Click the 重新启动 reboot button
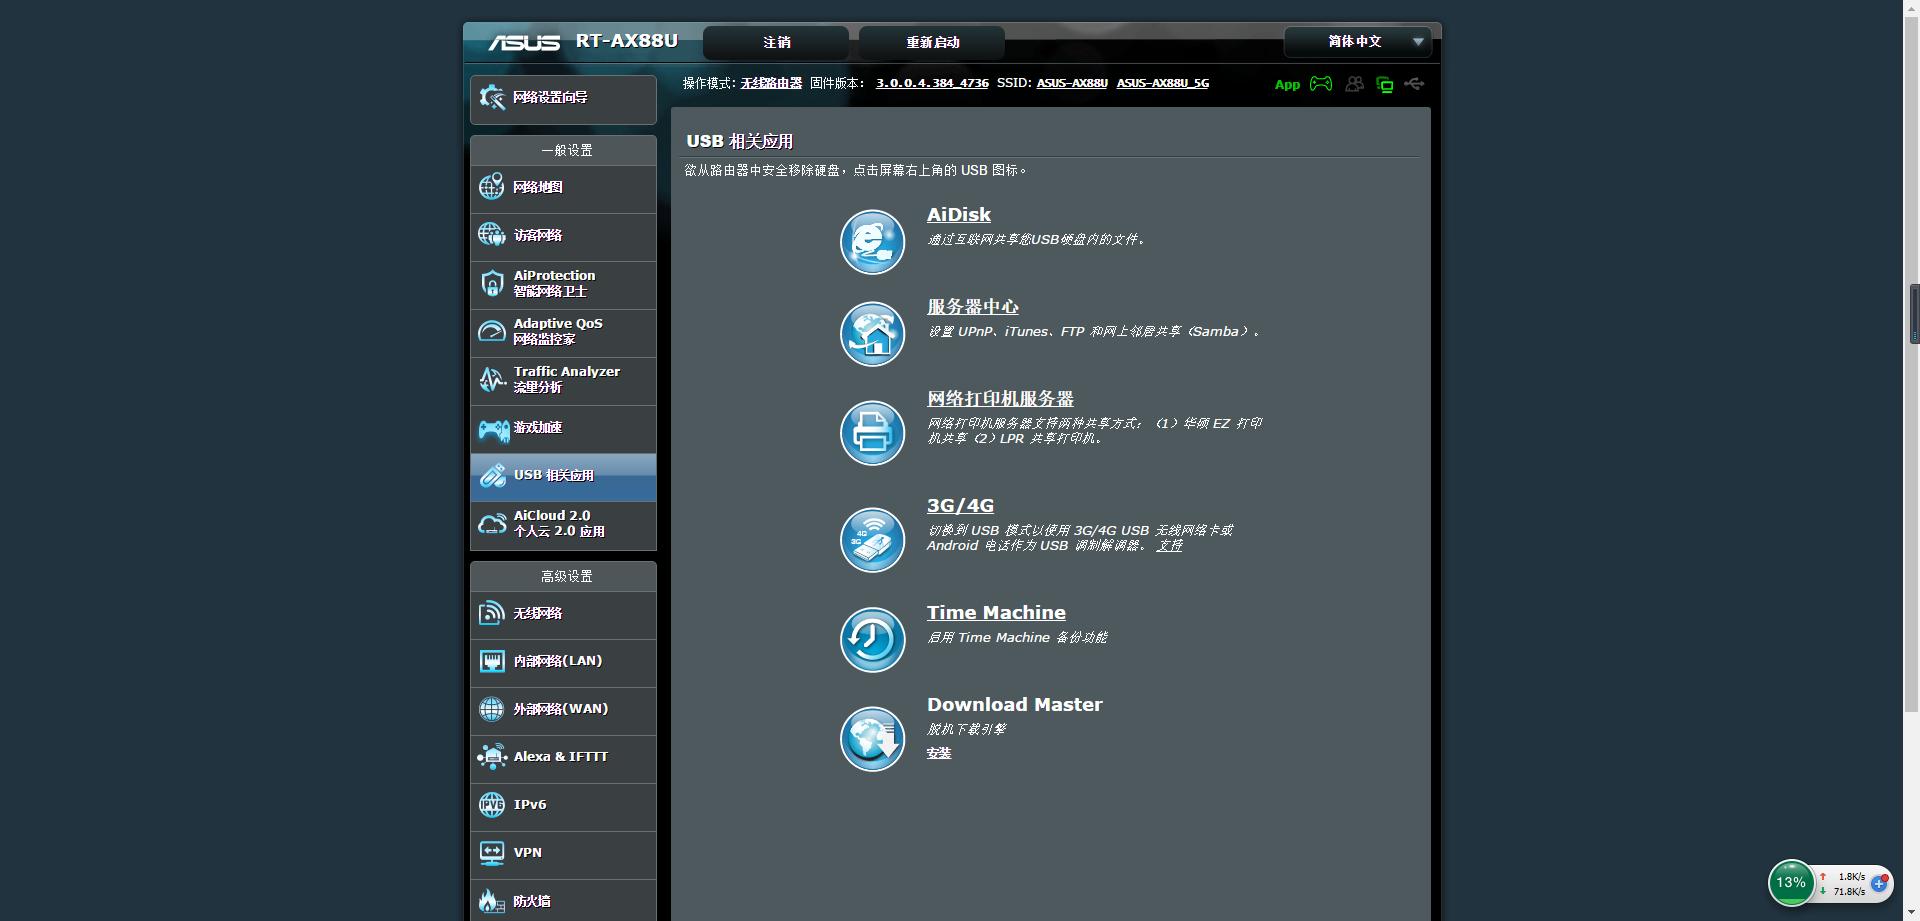This screenshot has width=1920, height=921. (x=932, y=42)
